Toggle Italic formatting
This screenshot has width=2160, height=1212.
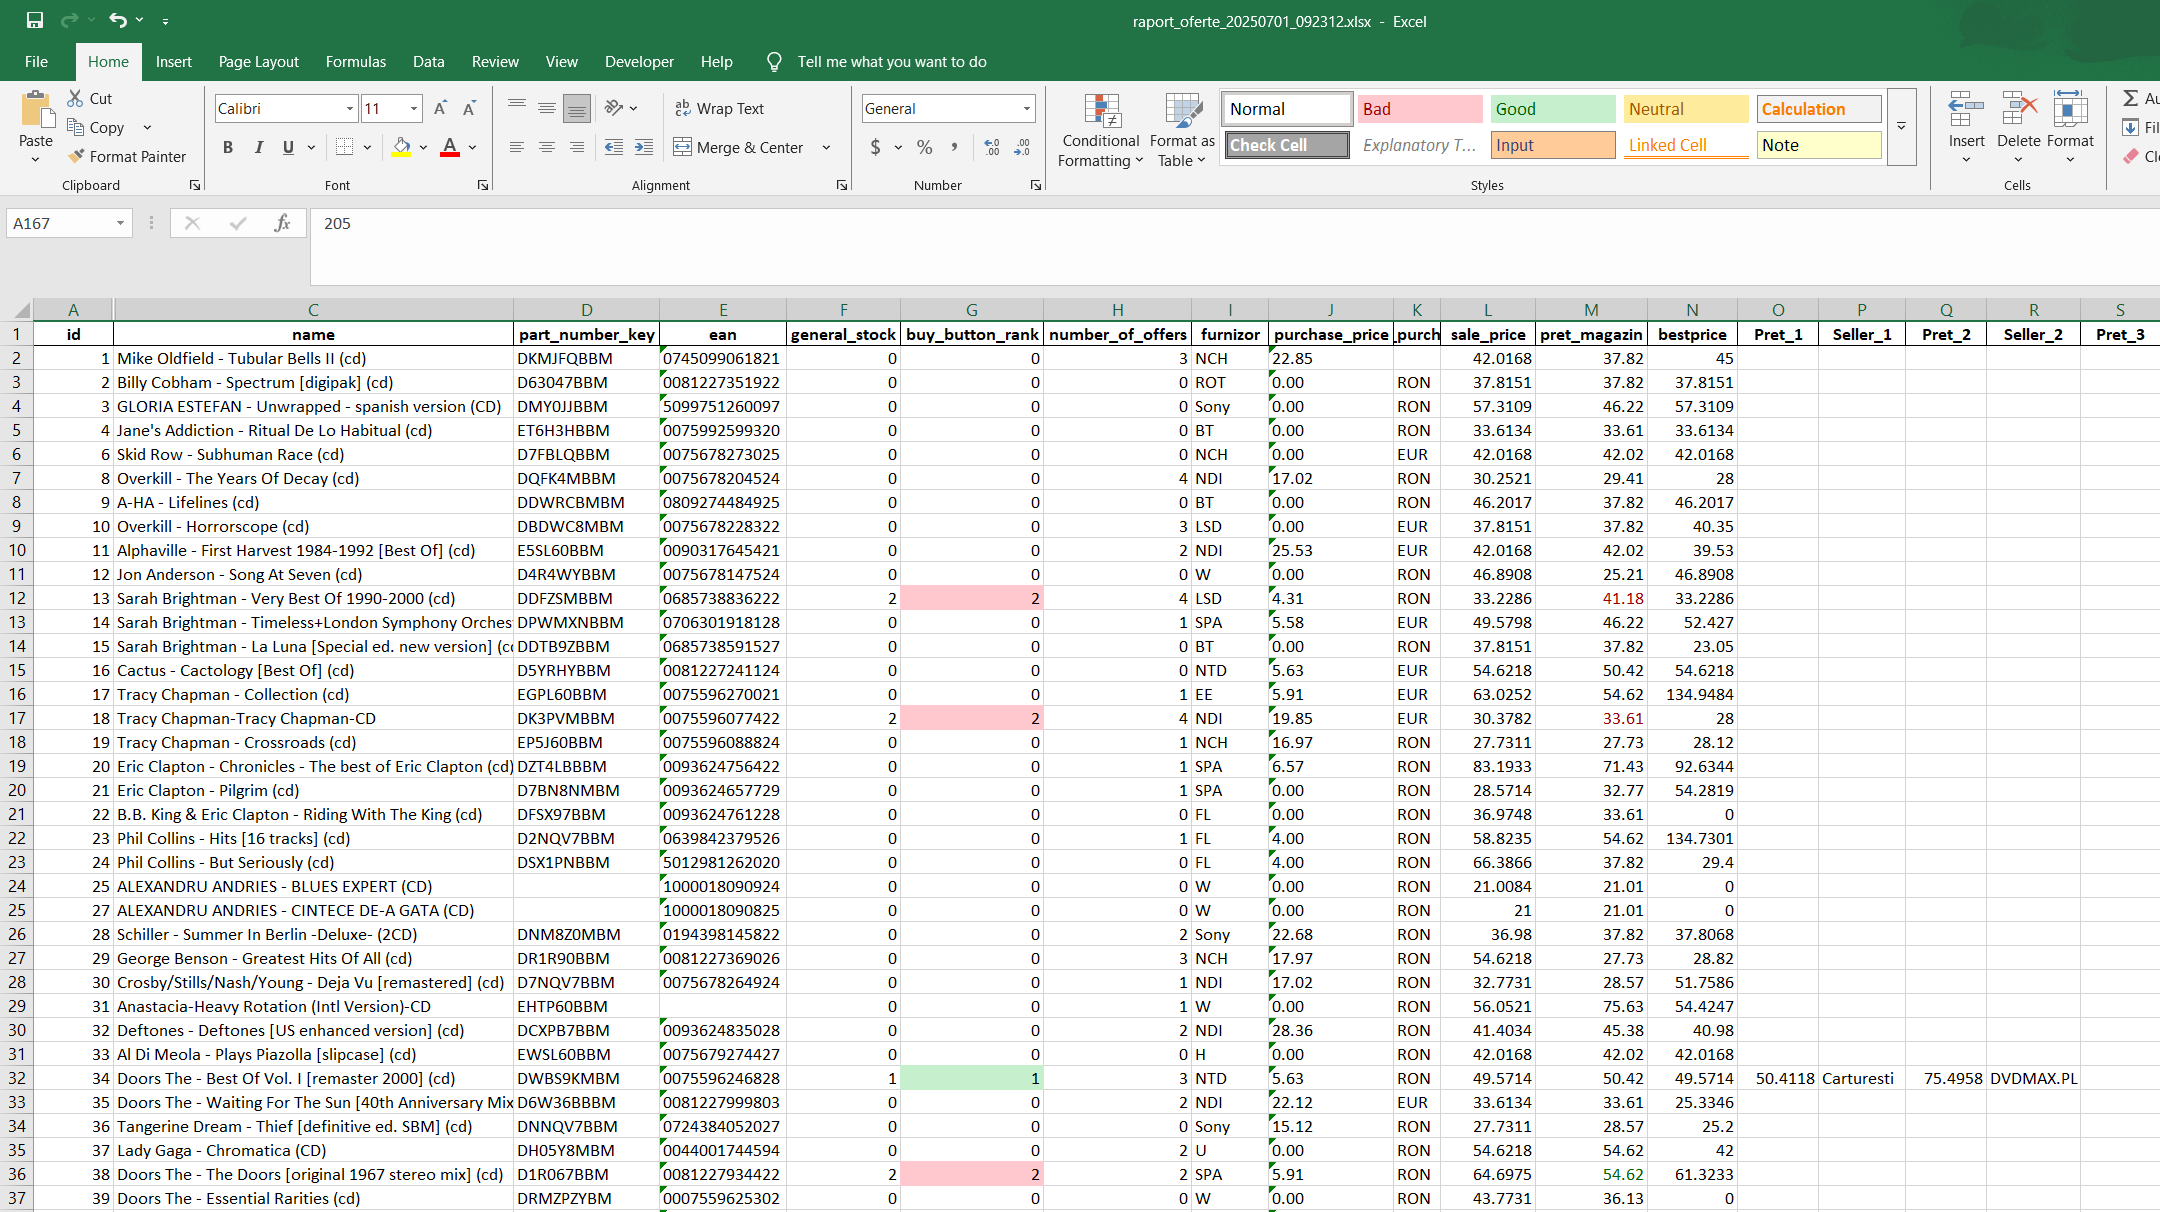[259, 147]
